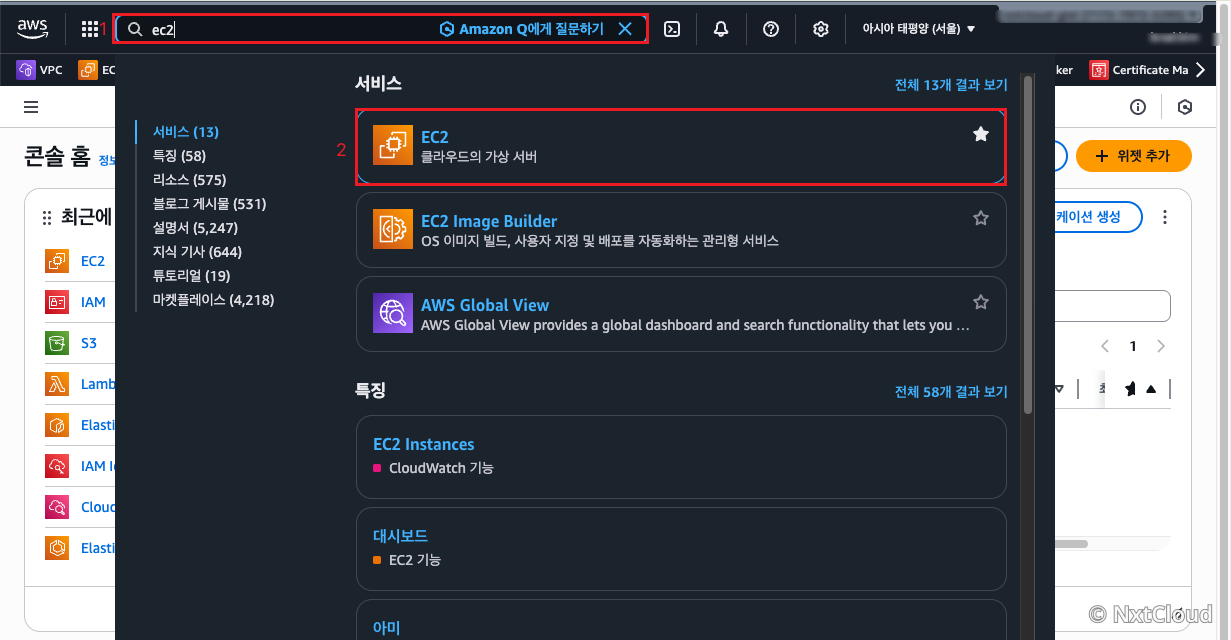The image size is (1231, 640).
Task: Click the widget horizontal scrollbar
Action: point(1071,544)
